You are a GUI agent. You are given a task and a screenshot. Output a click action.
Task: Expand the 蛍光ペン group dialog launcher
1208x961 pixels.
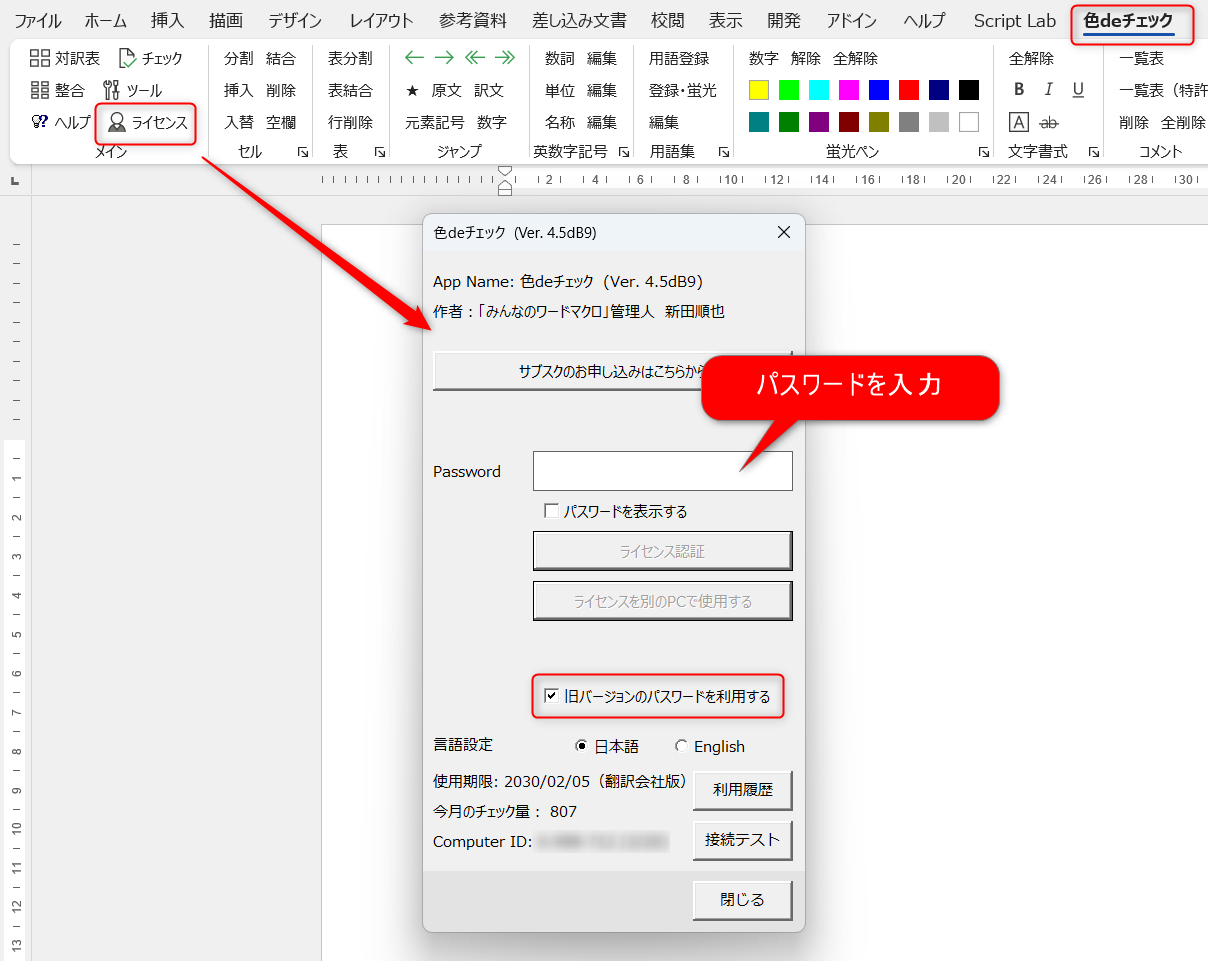984,152
